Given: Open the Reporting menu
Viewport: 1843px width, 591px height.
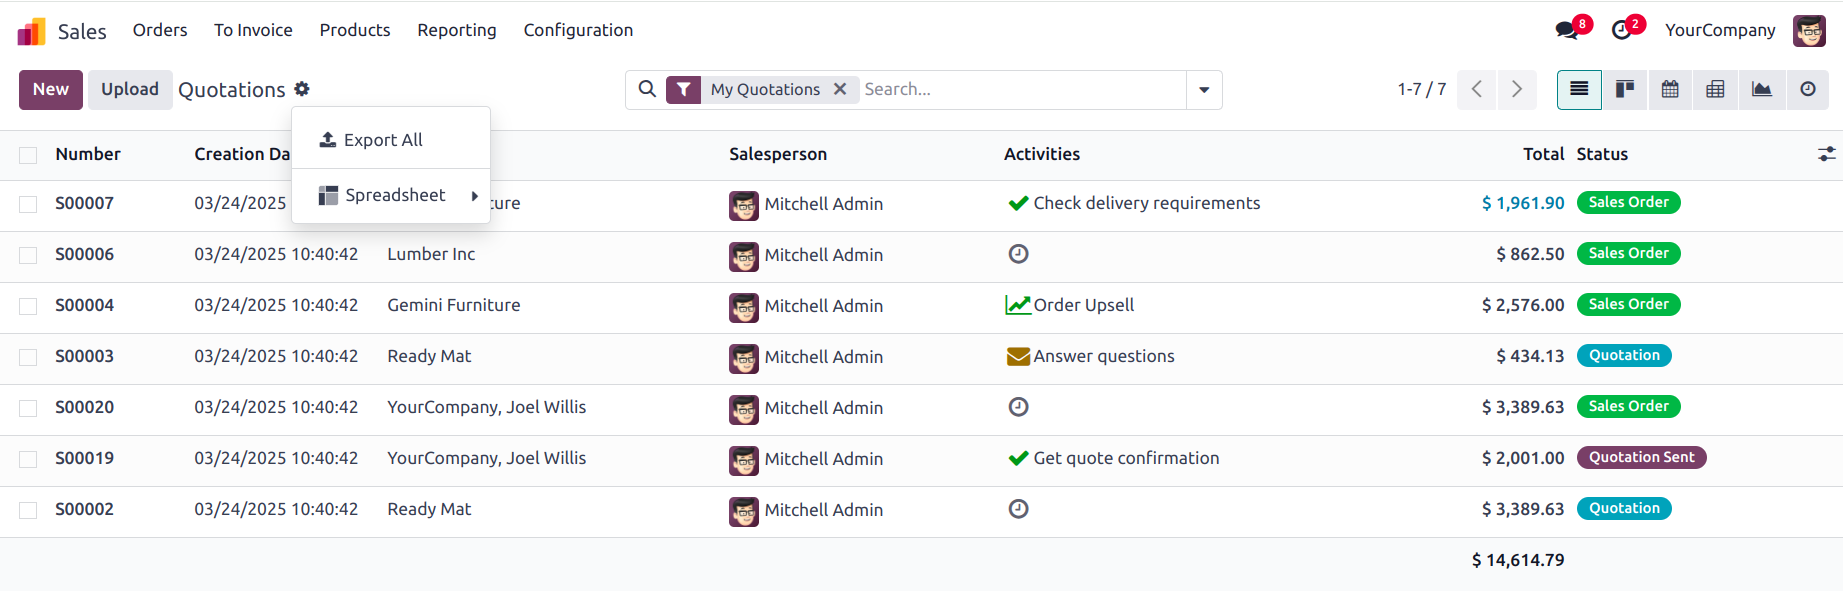Looking at the screenshot, I should coord(457,30).
